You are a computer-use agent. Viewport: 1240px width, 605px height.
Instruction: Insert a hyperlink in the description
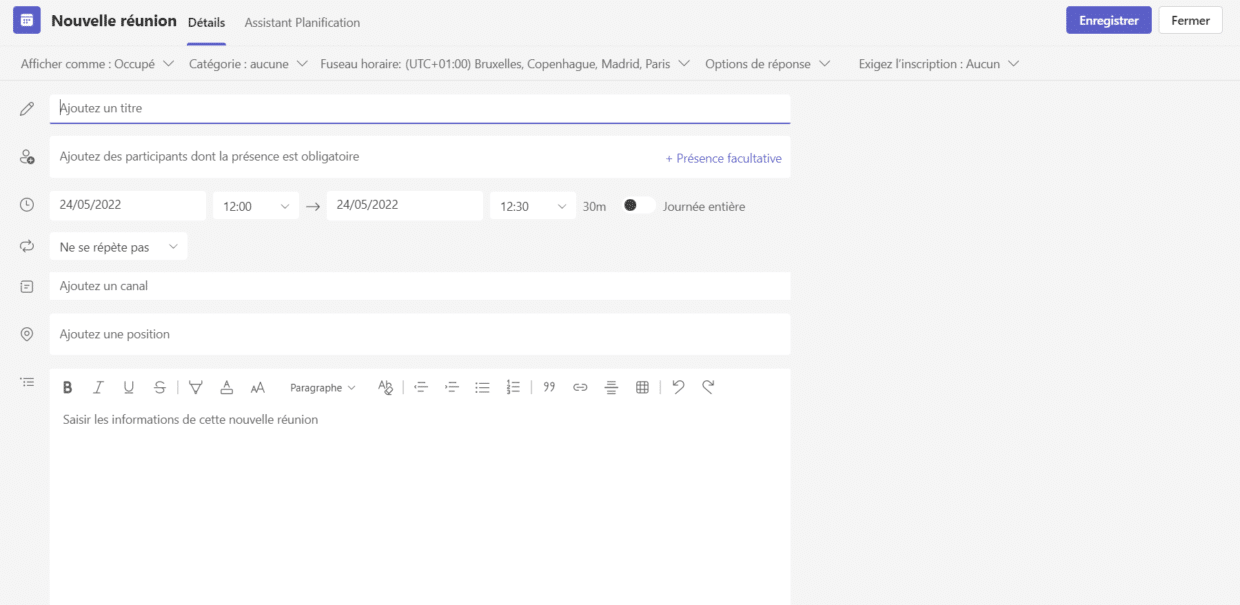(x=580, y=388)
